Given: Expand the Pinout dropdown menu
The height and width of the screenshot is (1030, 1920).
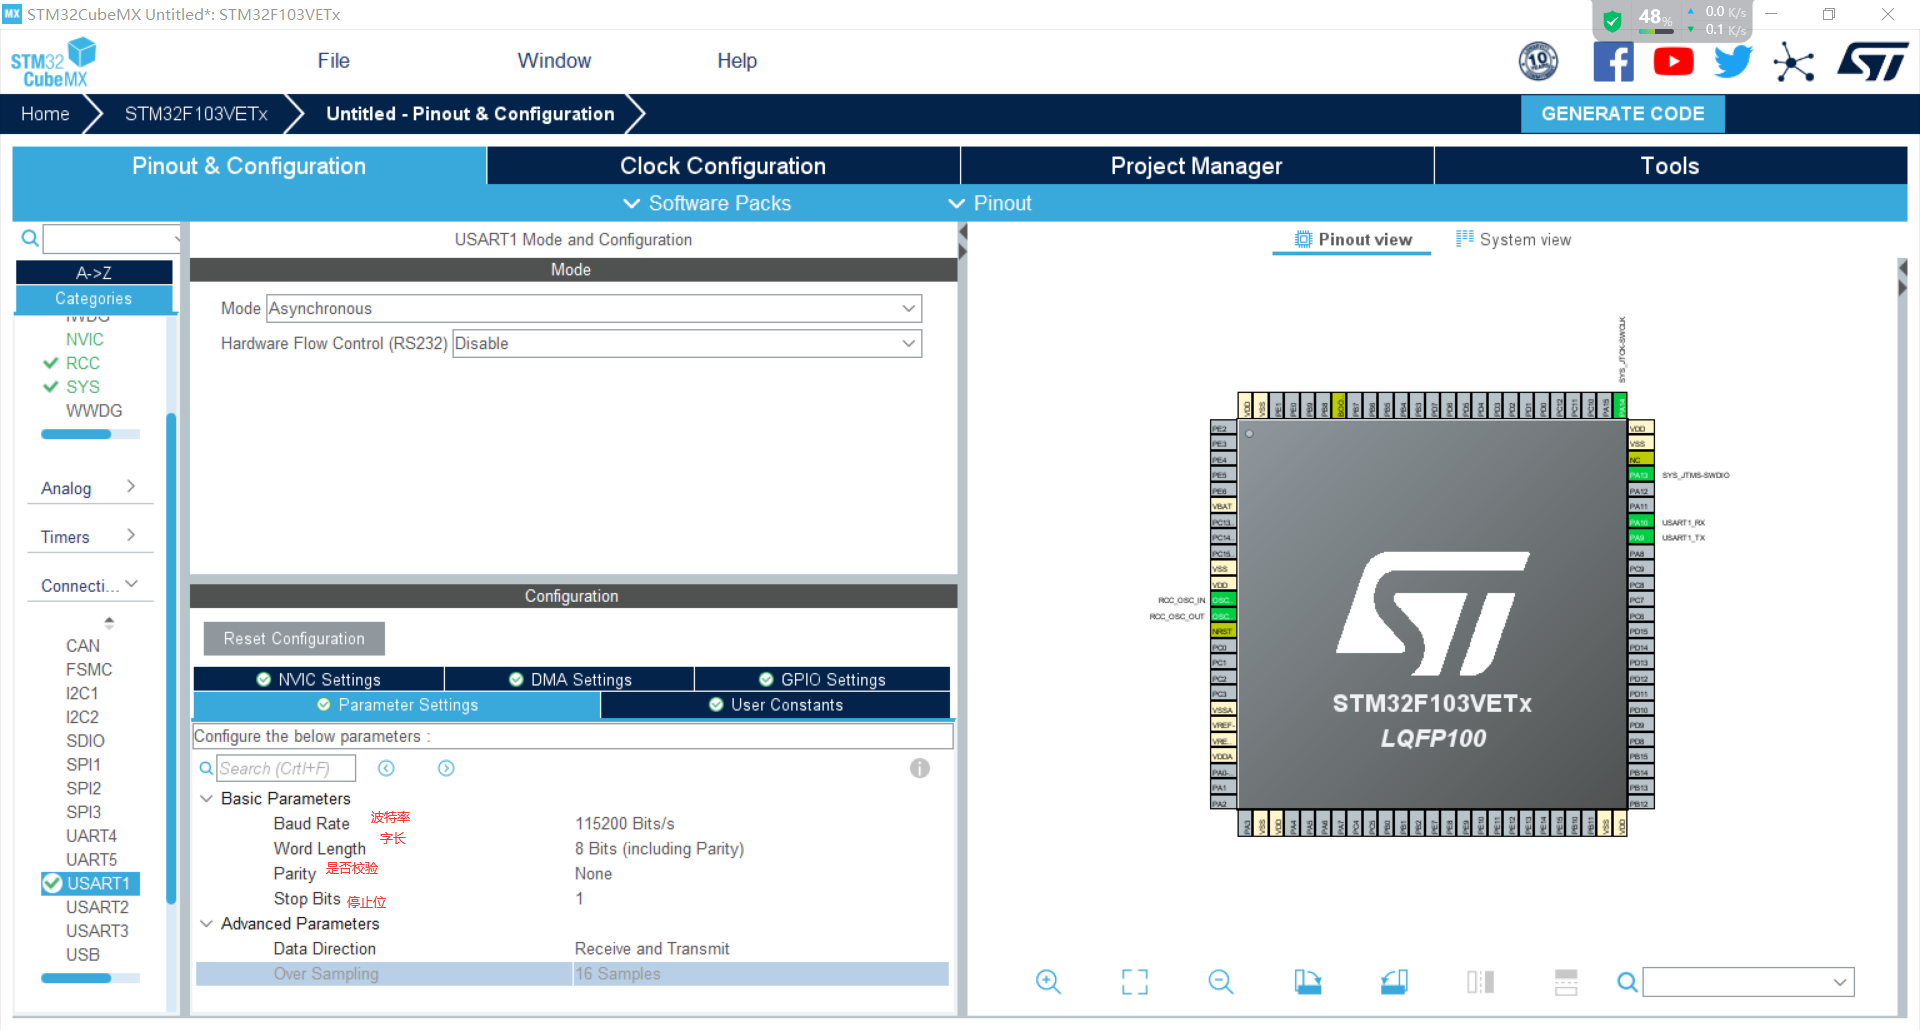Looking at the screenshot, I should click(989, 203).
